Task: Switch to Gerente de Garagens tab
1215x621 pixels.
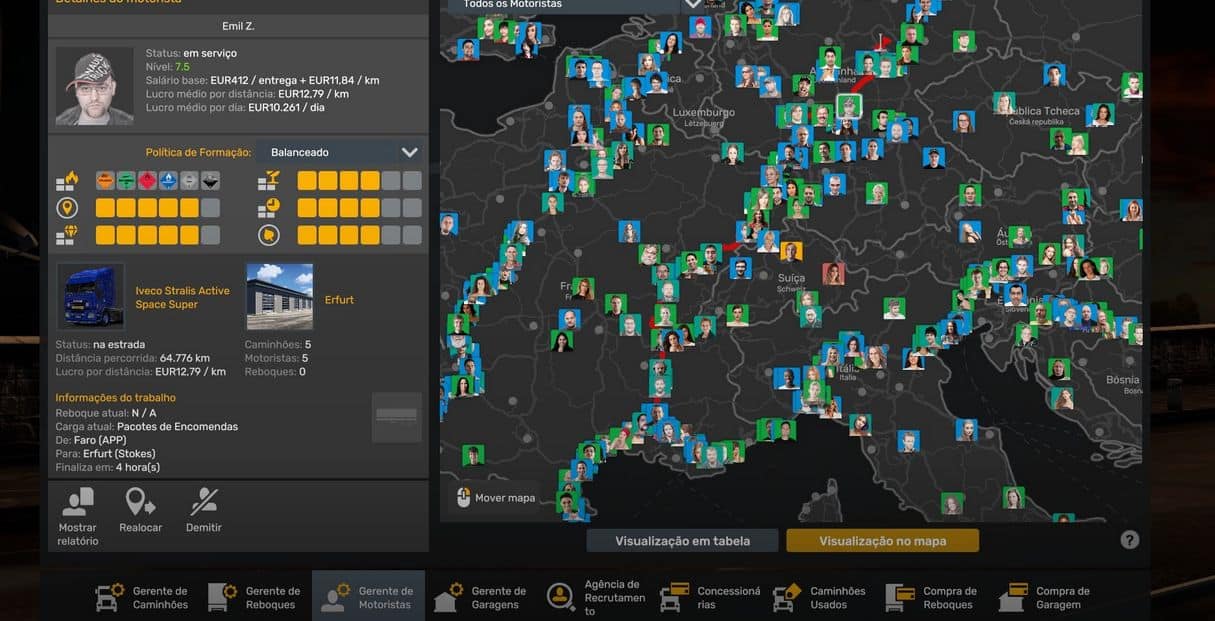Action: point(481,597)
